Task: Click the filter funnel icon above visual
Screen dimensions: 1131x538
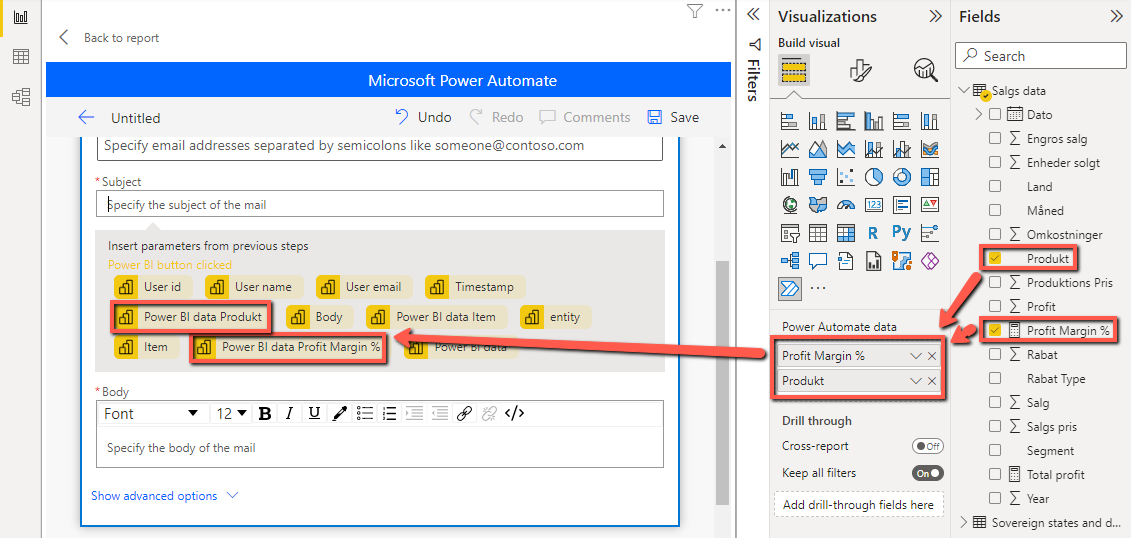Action: coord(695,11)
